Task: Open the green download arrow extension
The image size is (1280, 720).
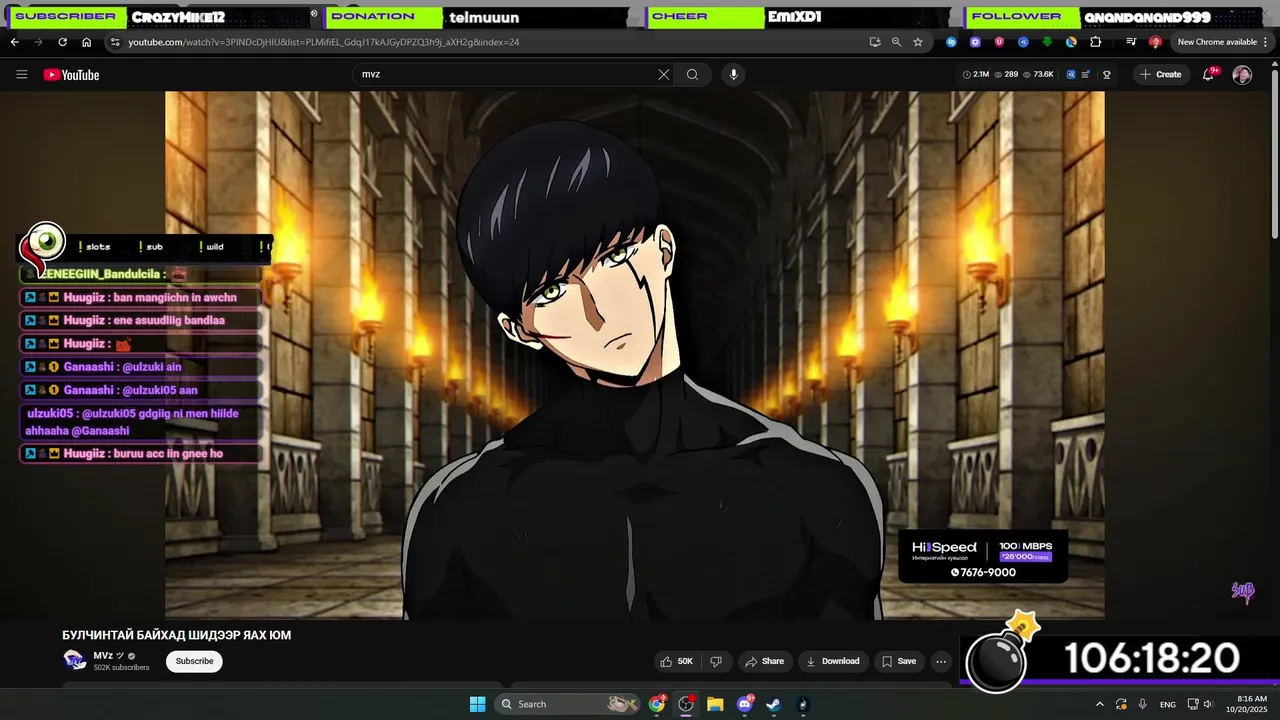Action: [1047, 42]
